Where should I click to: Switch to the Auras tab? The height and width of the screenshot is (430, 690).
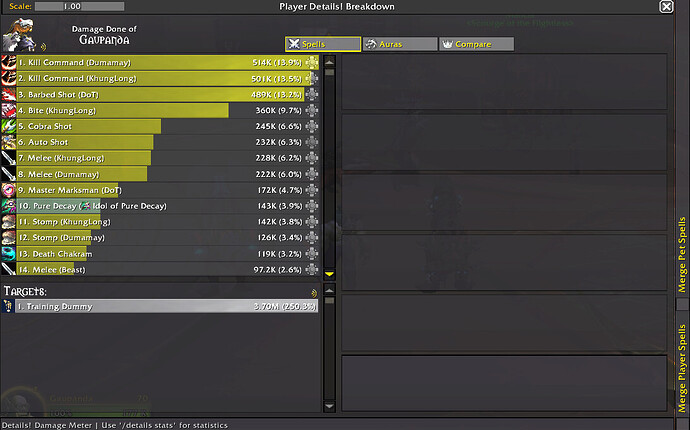coord(399,44)
